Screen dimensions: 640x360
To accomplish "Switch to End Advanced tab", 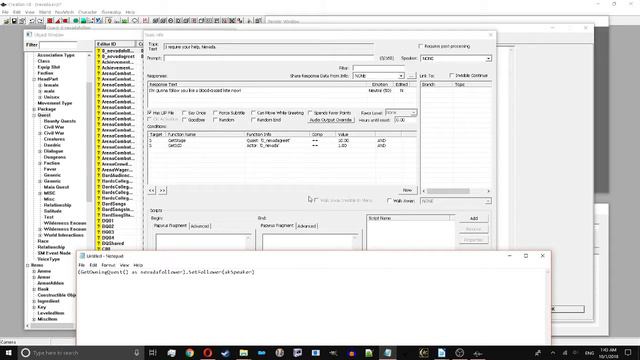I will pos(307,226).
